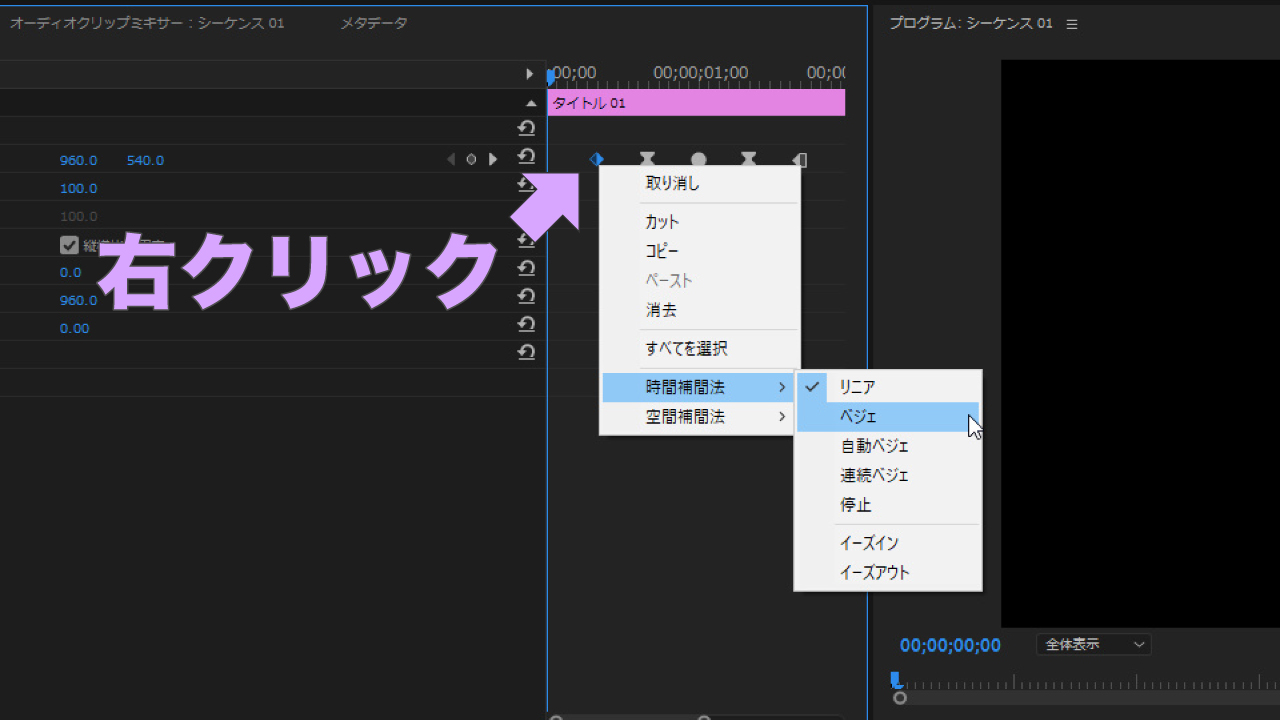Go to next keyframe arrow beside 540.0
The width and height of the screenshot is (1280, 720).
tap(492, 159)
